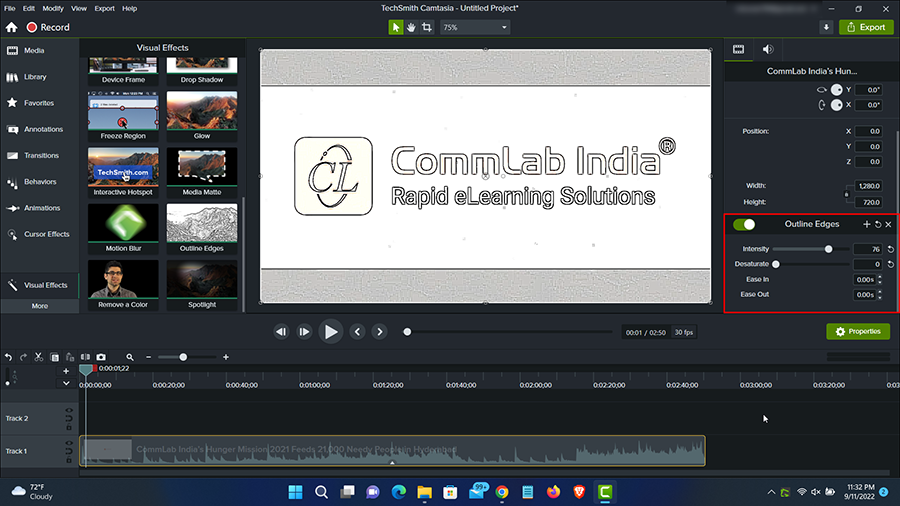The image size is (900, 506).
Task: Click the Home icon
Action: coord(11,27)
